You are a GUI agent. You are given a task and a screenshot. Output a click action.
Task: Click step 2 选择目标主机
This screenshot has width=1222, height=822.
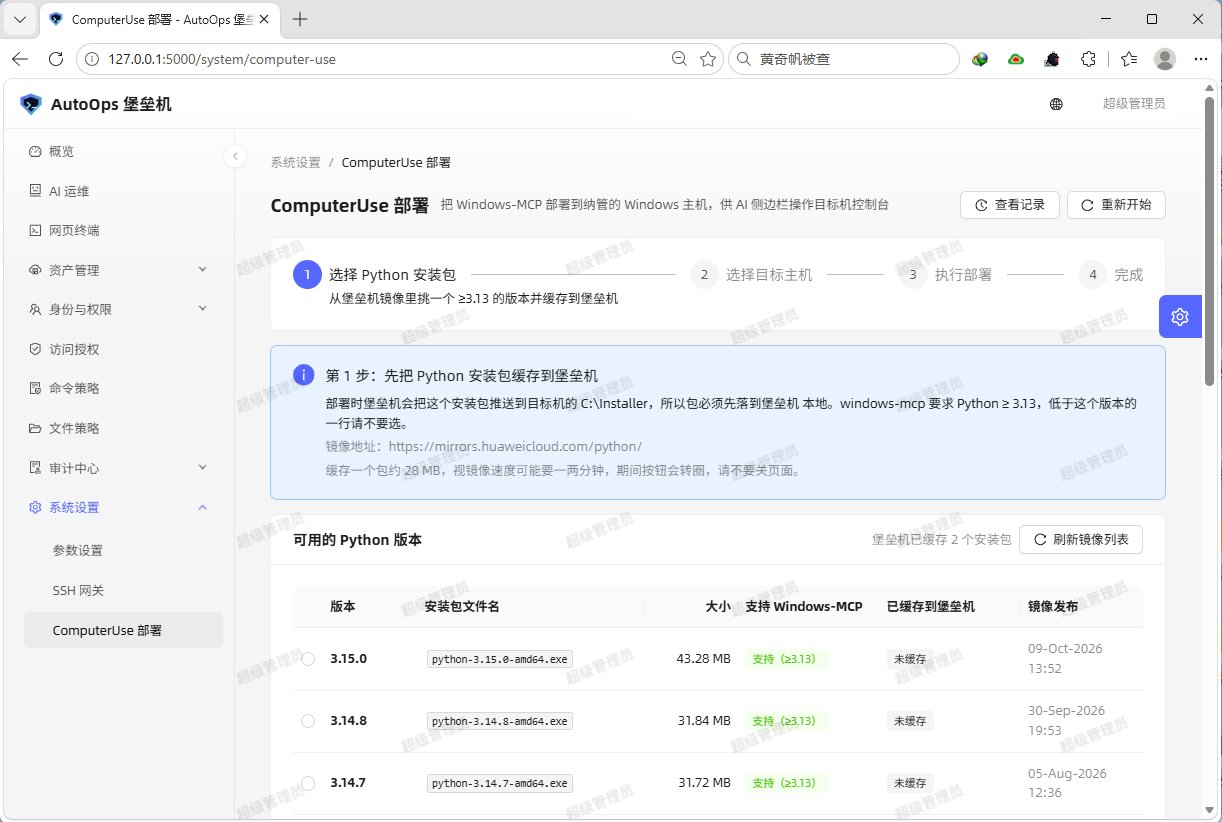pyautogui.click(x=752, y=275)
